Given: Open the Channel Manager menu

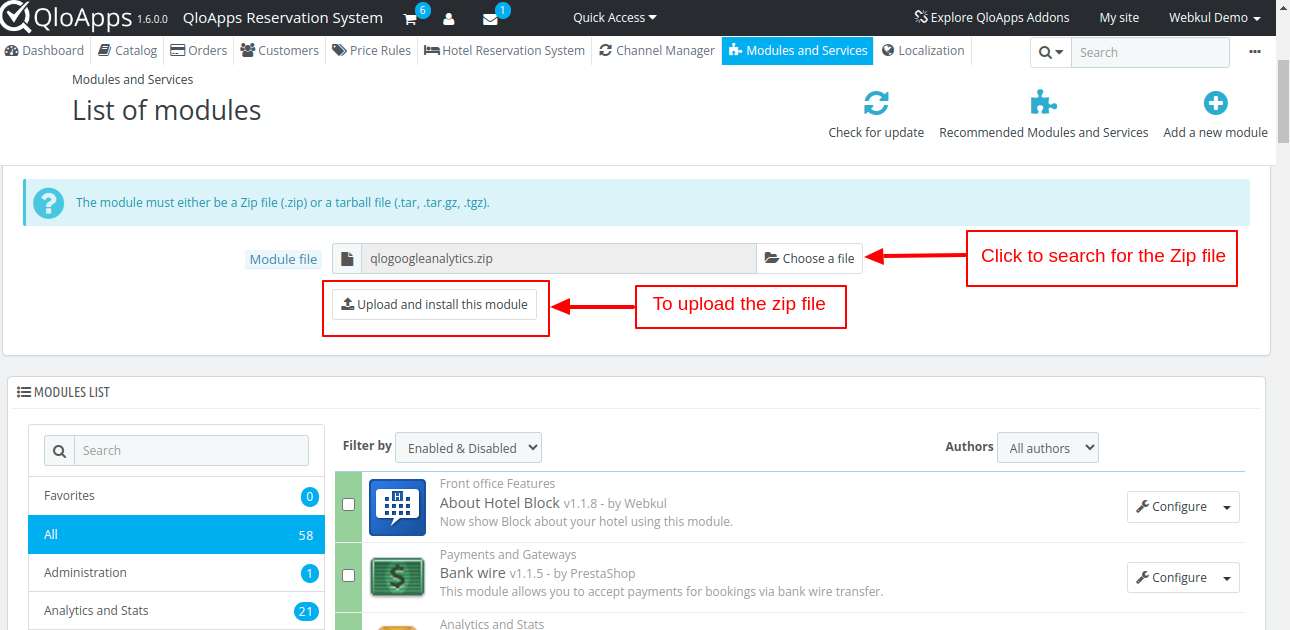Looking at the screenshot, I should coord(657,50).
